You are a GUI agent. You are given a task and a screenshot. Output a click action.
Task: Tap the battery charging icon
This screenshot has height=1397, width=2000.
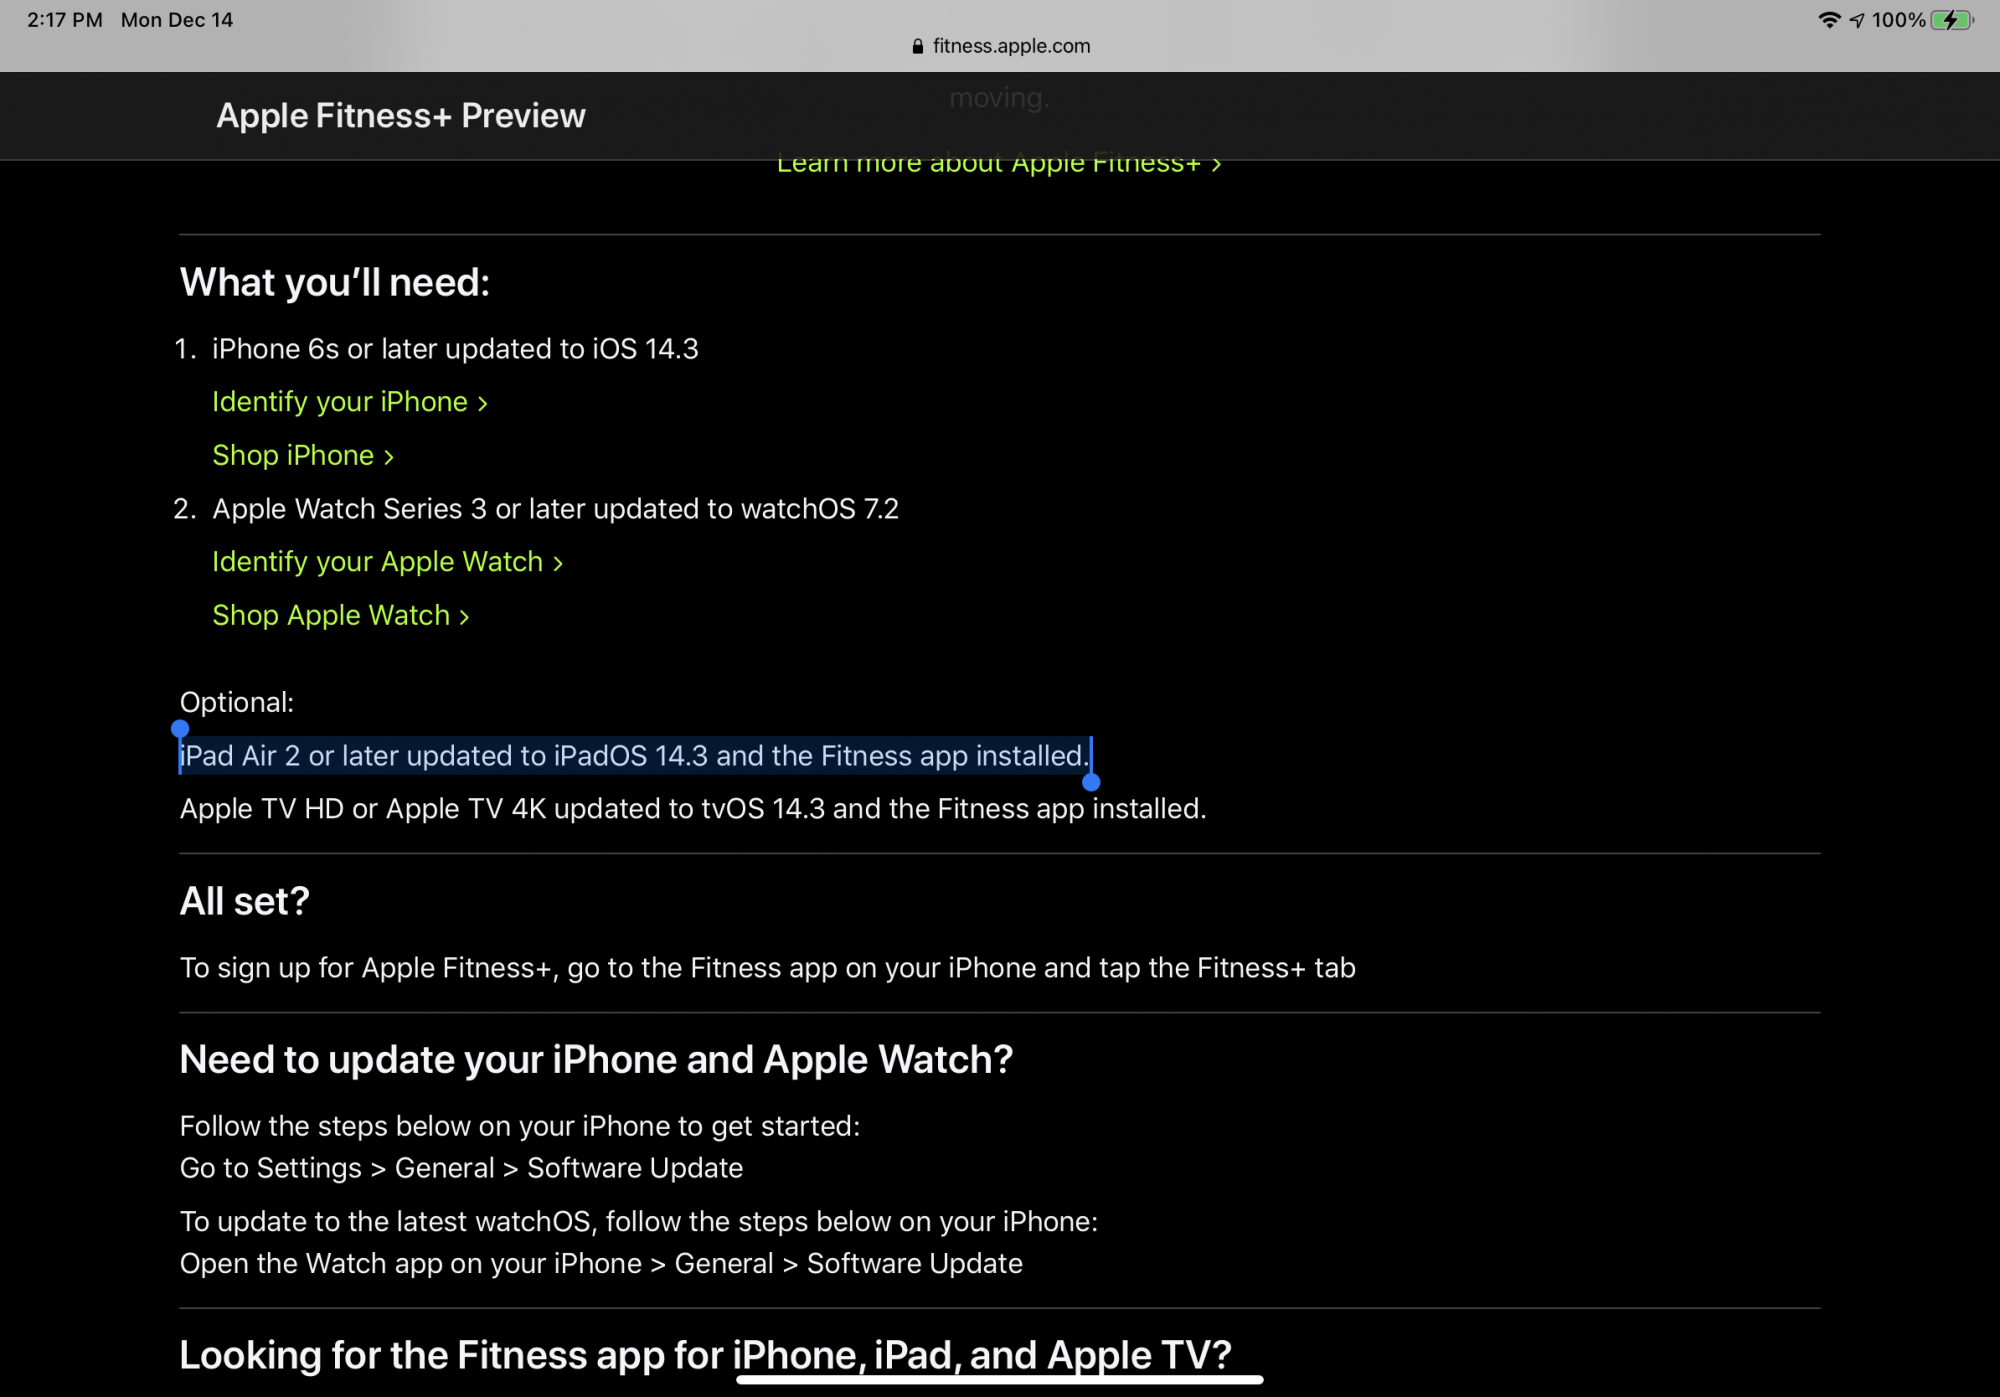point(1952,20)
